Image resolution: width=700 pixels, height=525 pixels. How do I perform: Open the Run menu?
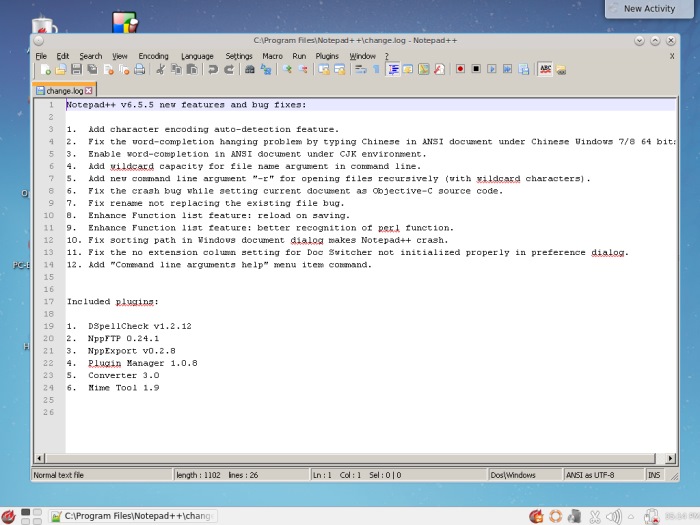[x=299, y=56]
